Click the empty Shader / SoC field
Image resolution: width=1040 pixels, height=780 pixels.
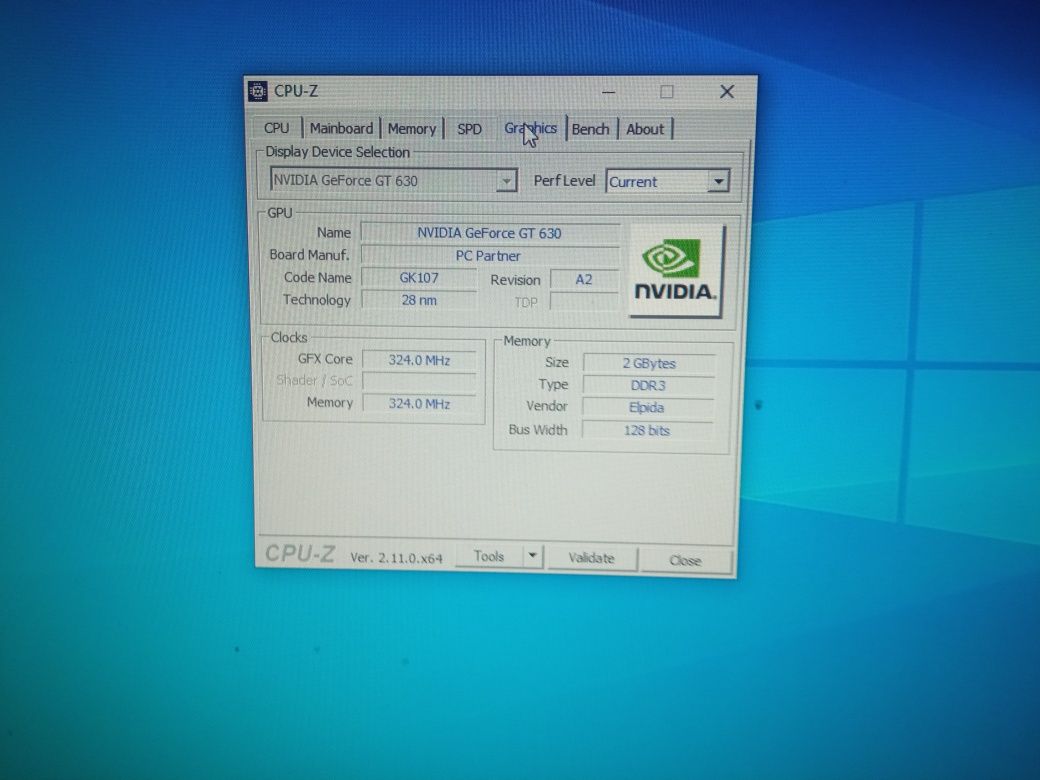click(x=419, y=381)
